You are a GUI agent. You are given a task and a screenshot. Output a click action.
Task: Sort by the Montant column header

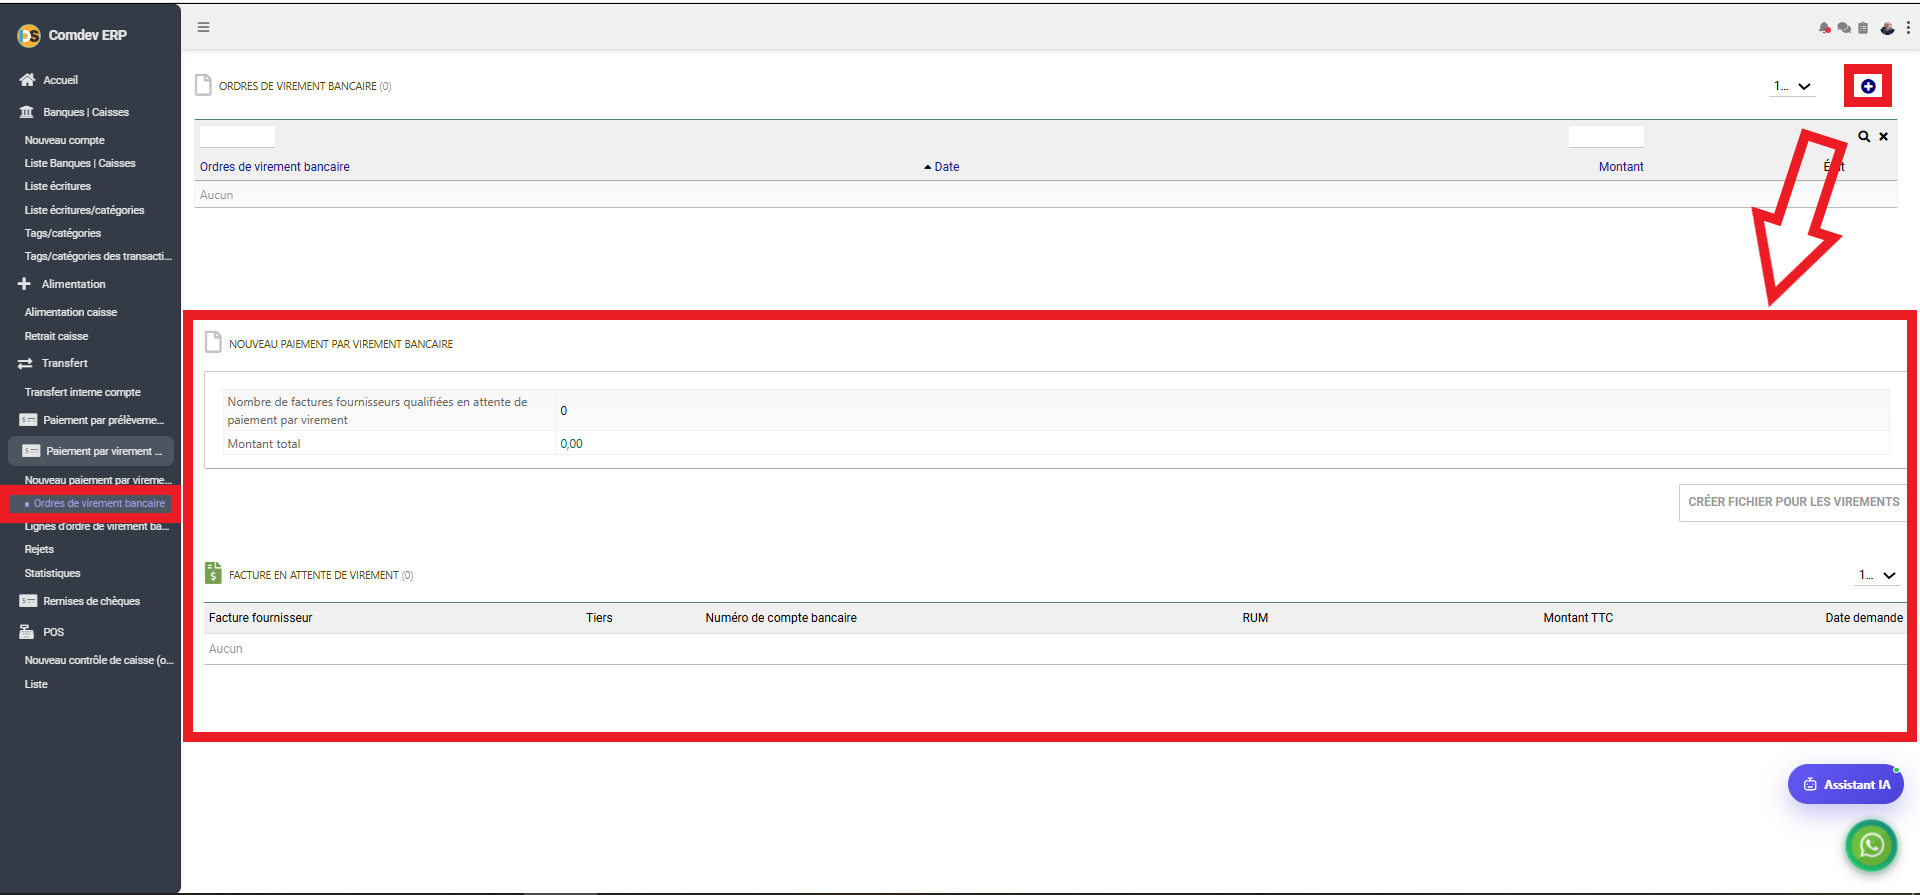(x=1621, y=167)
